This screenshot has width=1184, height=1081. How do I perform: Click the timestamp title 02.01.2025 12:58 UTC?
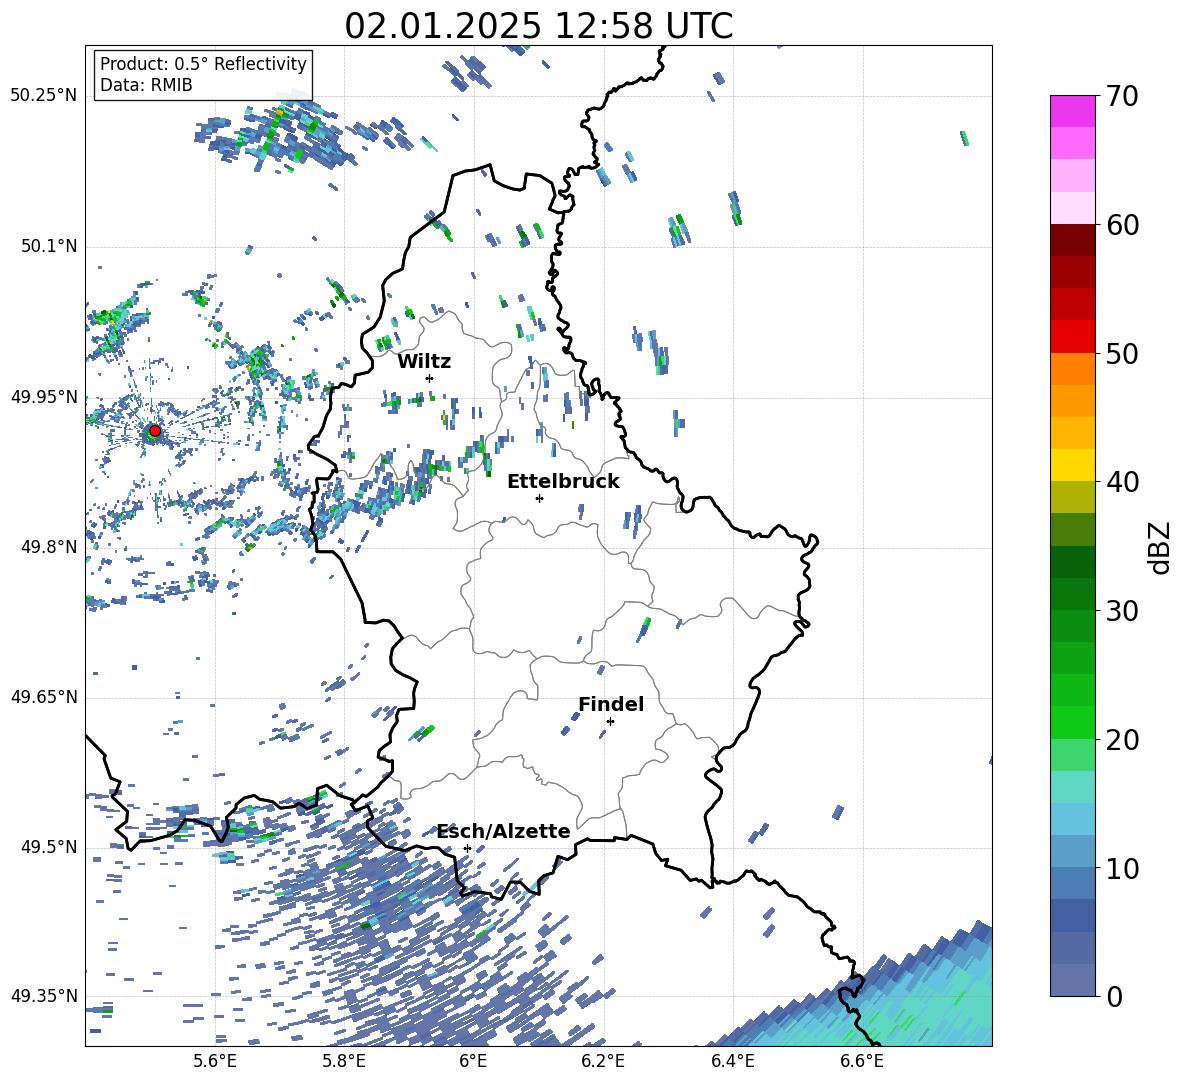click(x=539, y=26)
